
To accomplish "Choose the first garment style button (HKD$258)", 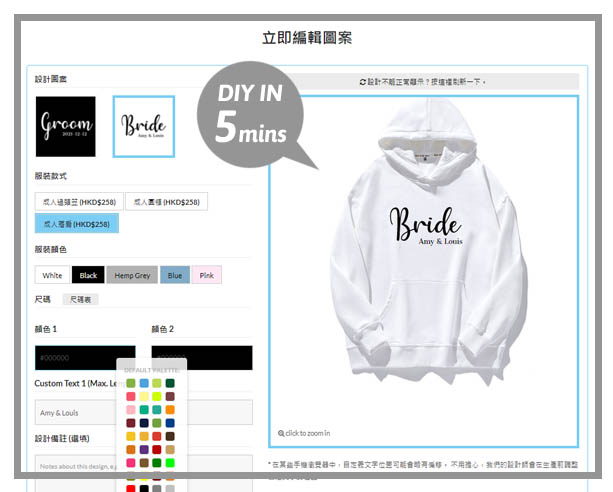I will coord(79,202).
